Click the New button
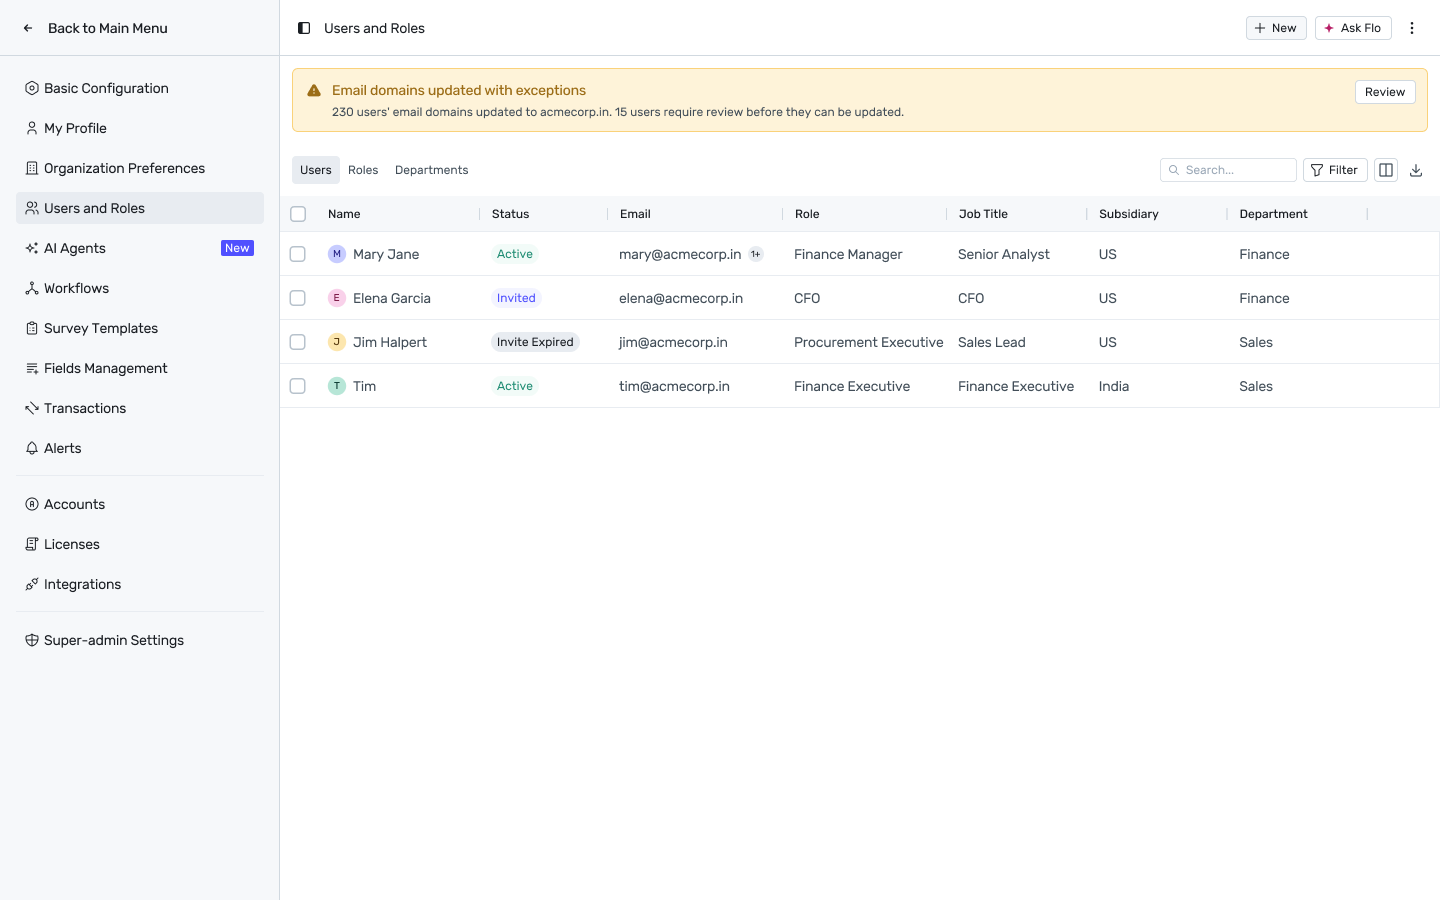This screenshot has height=900, width=1440. click(x=1276, y=28)
